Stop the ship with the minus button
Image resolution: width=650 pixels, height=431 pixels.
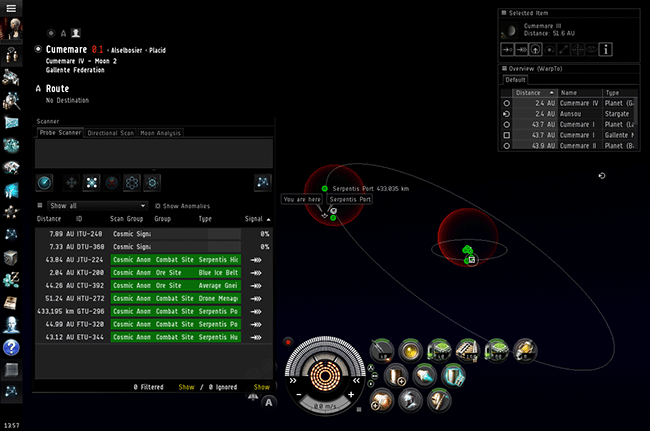pos(299,395)
